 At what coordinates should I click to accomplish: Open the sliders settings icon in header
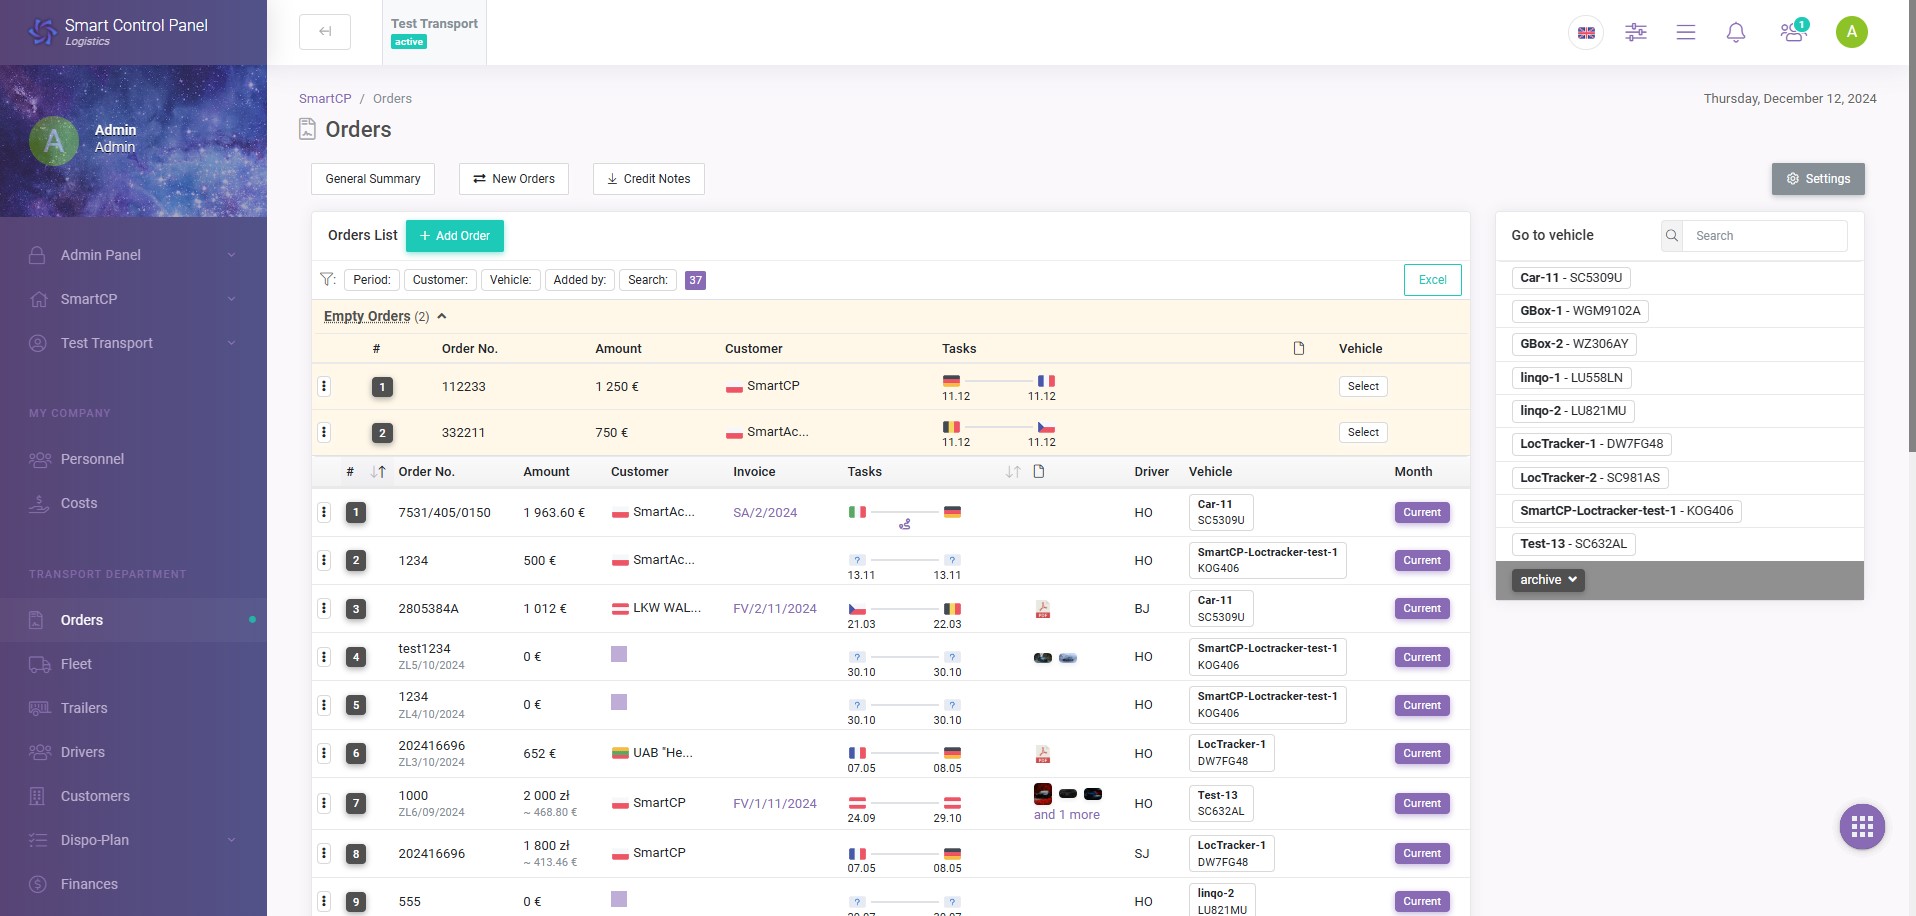tap(1636, 33)
